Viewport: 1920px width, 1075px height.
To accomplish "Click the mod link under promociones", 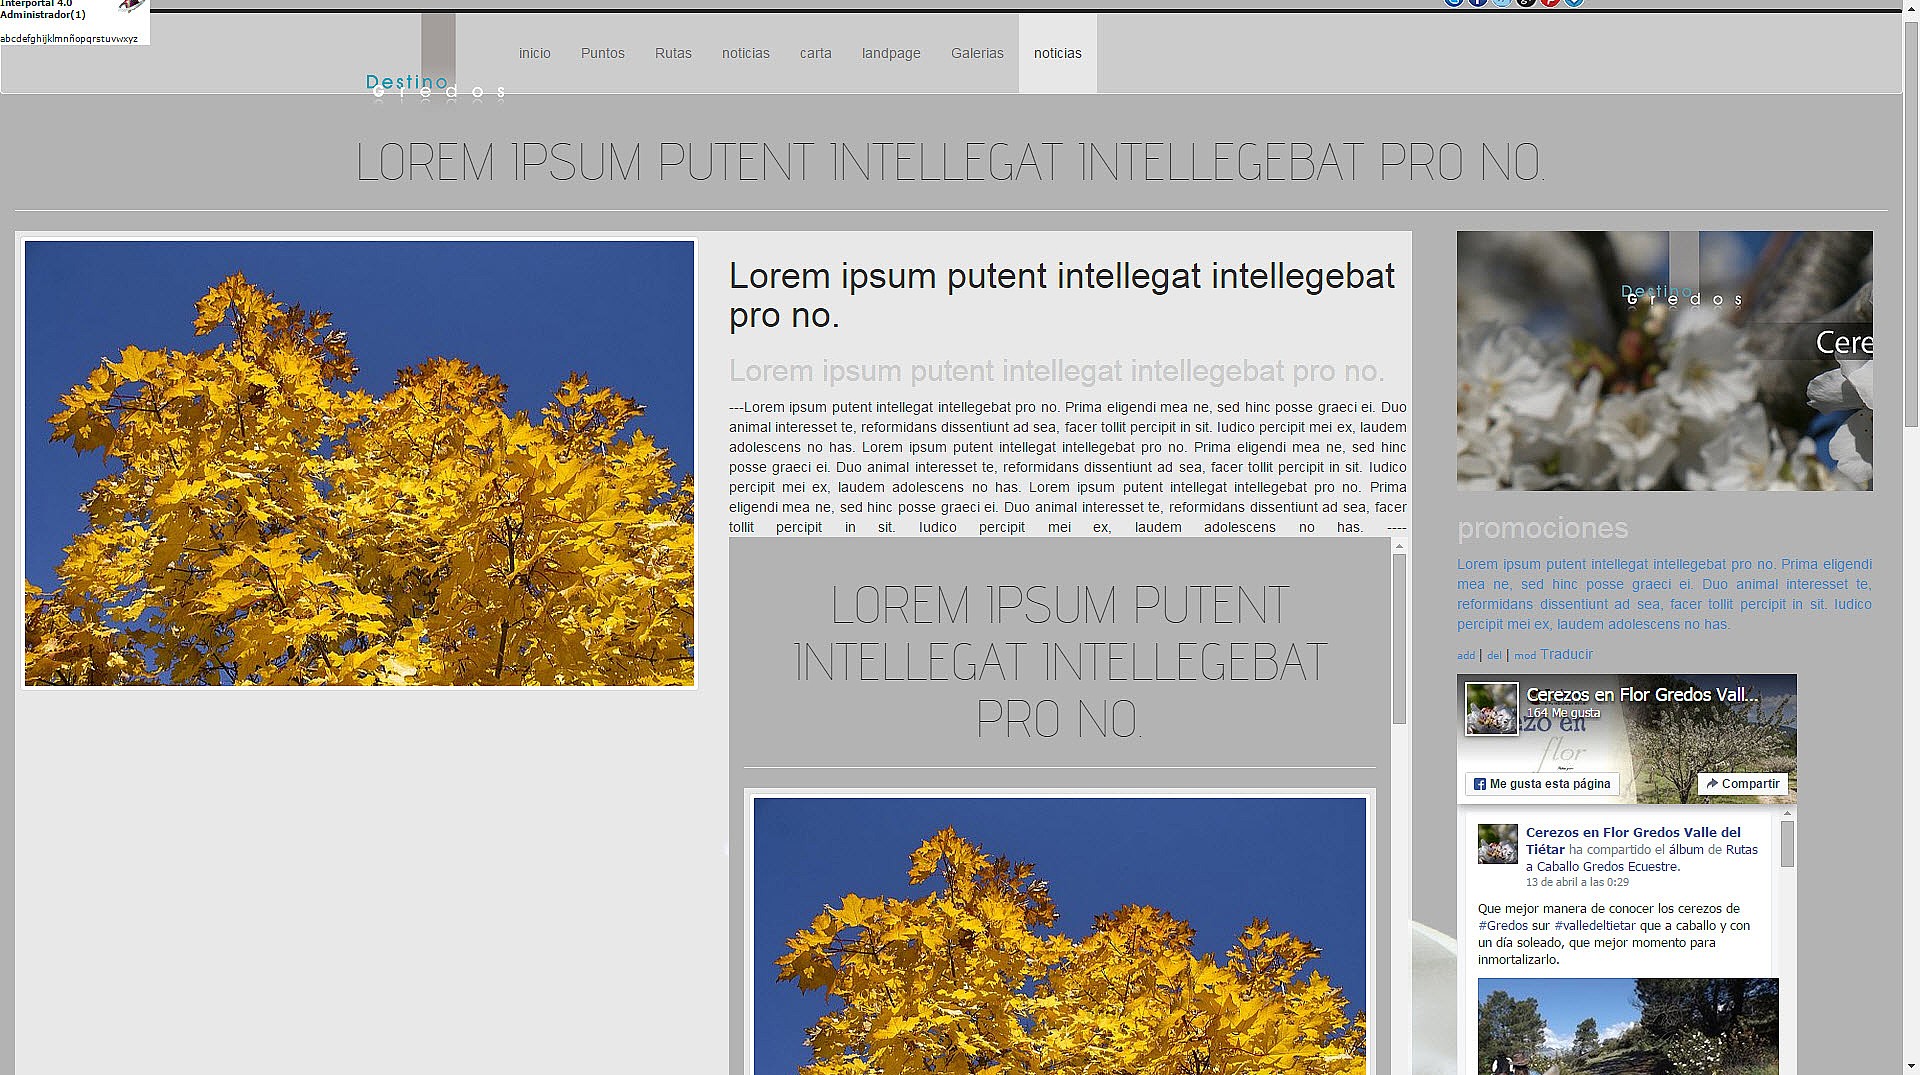I will 1525,656.
